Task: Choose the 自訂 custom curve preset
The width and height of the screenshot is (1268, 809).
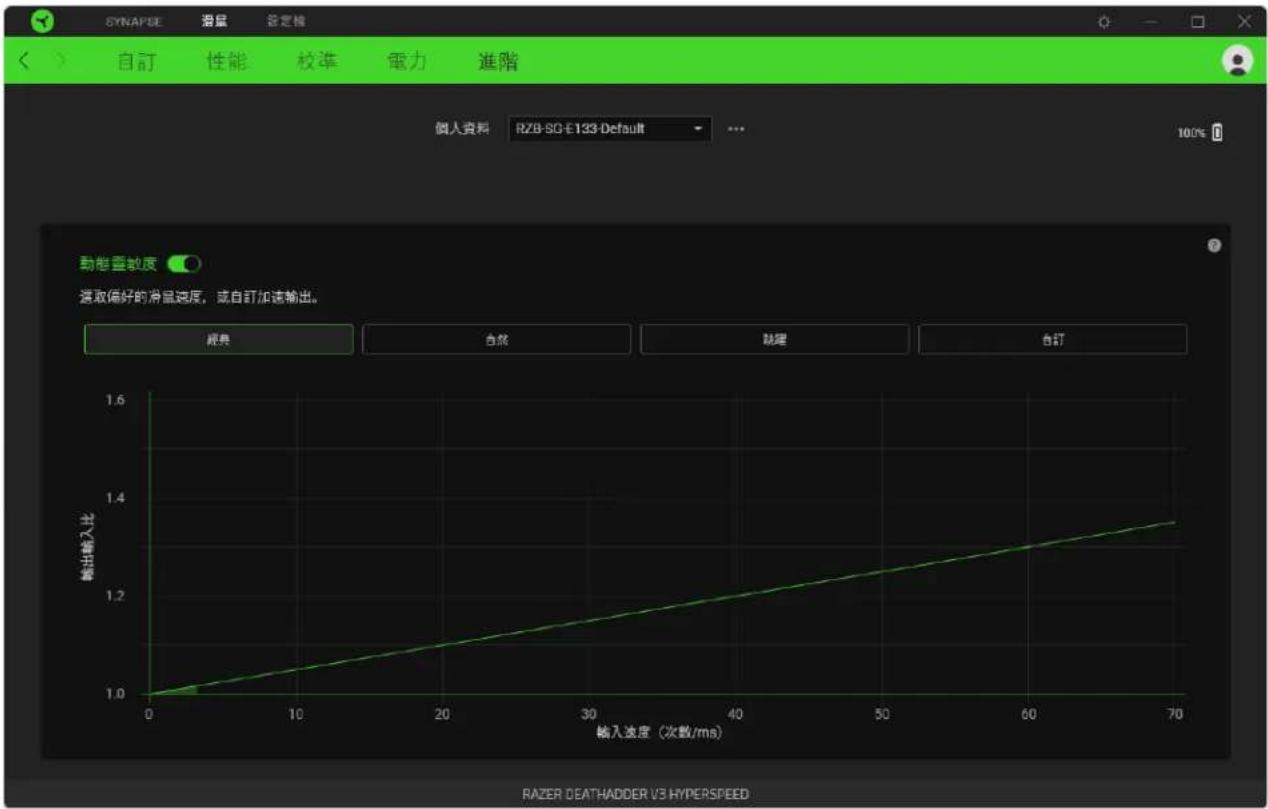Action: (x=1052, y=339)
